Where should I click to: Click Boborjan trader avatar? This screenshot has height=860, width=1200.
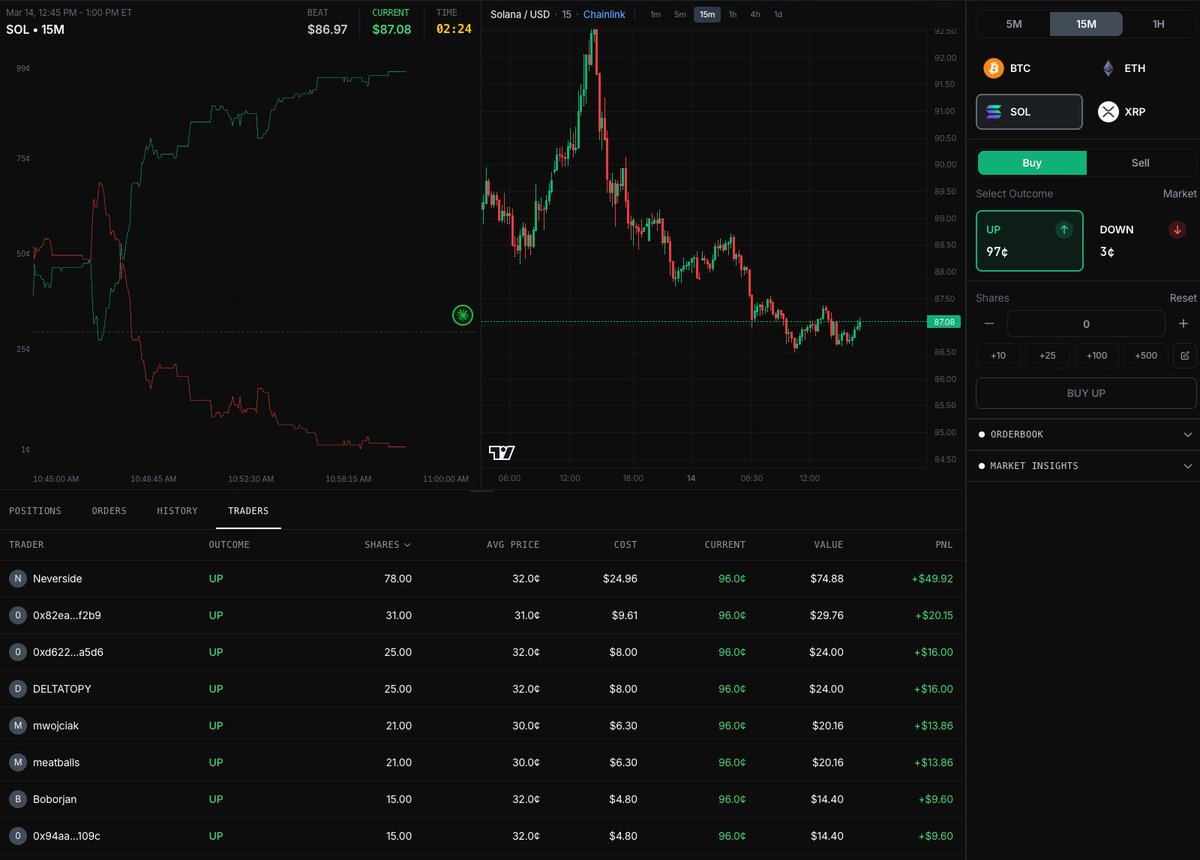(17, 799)
